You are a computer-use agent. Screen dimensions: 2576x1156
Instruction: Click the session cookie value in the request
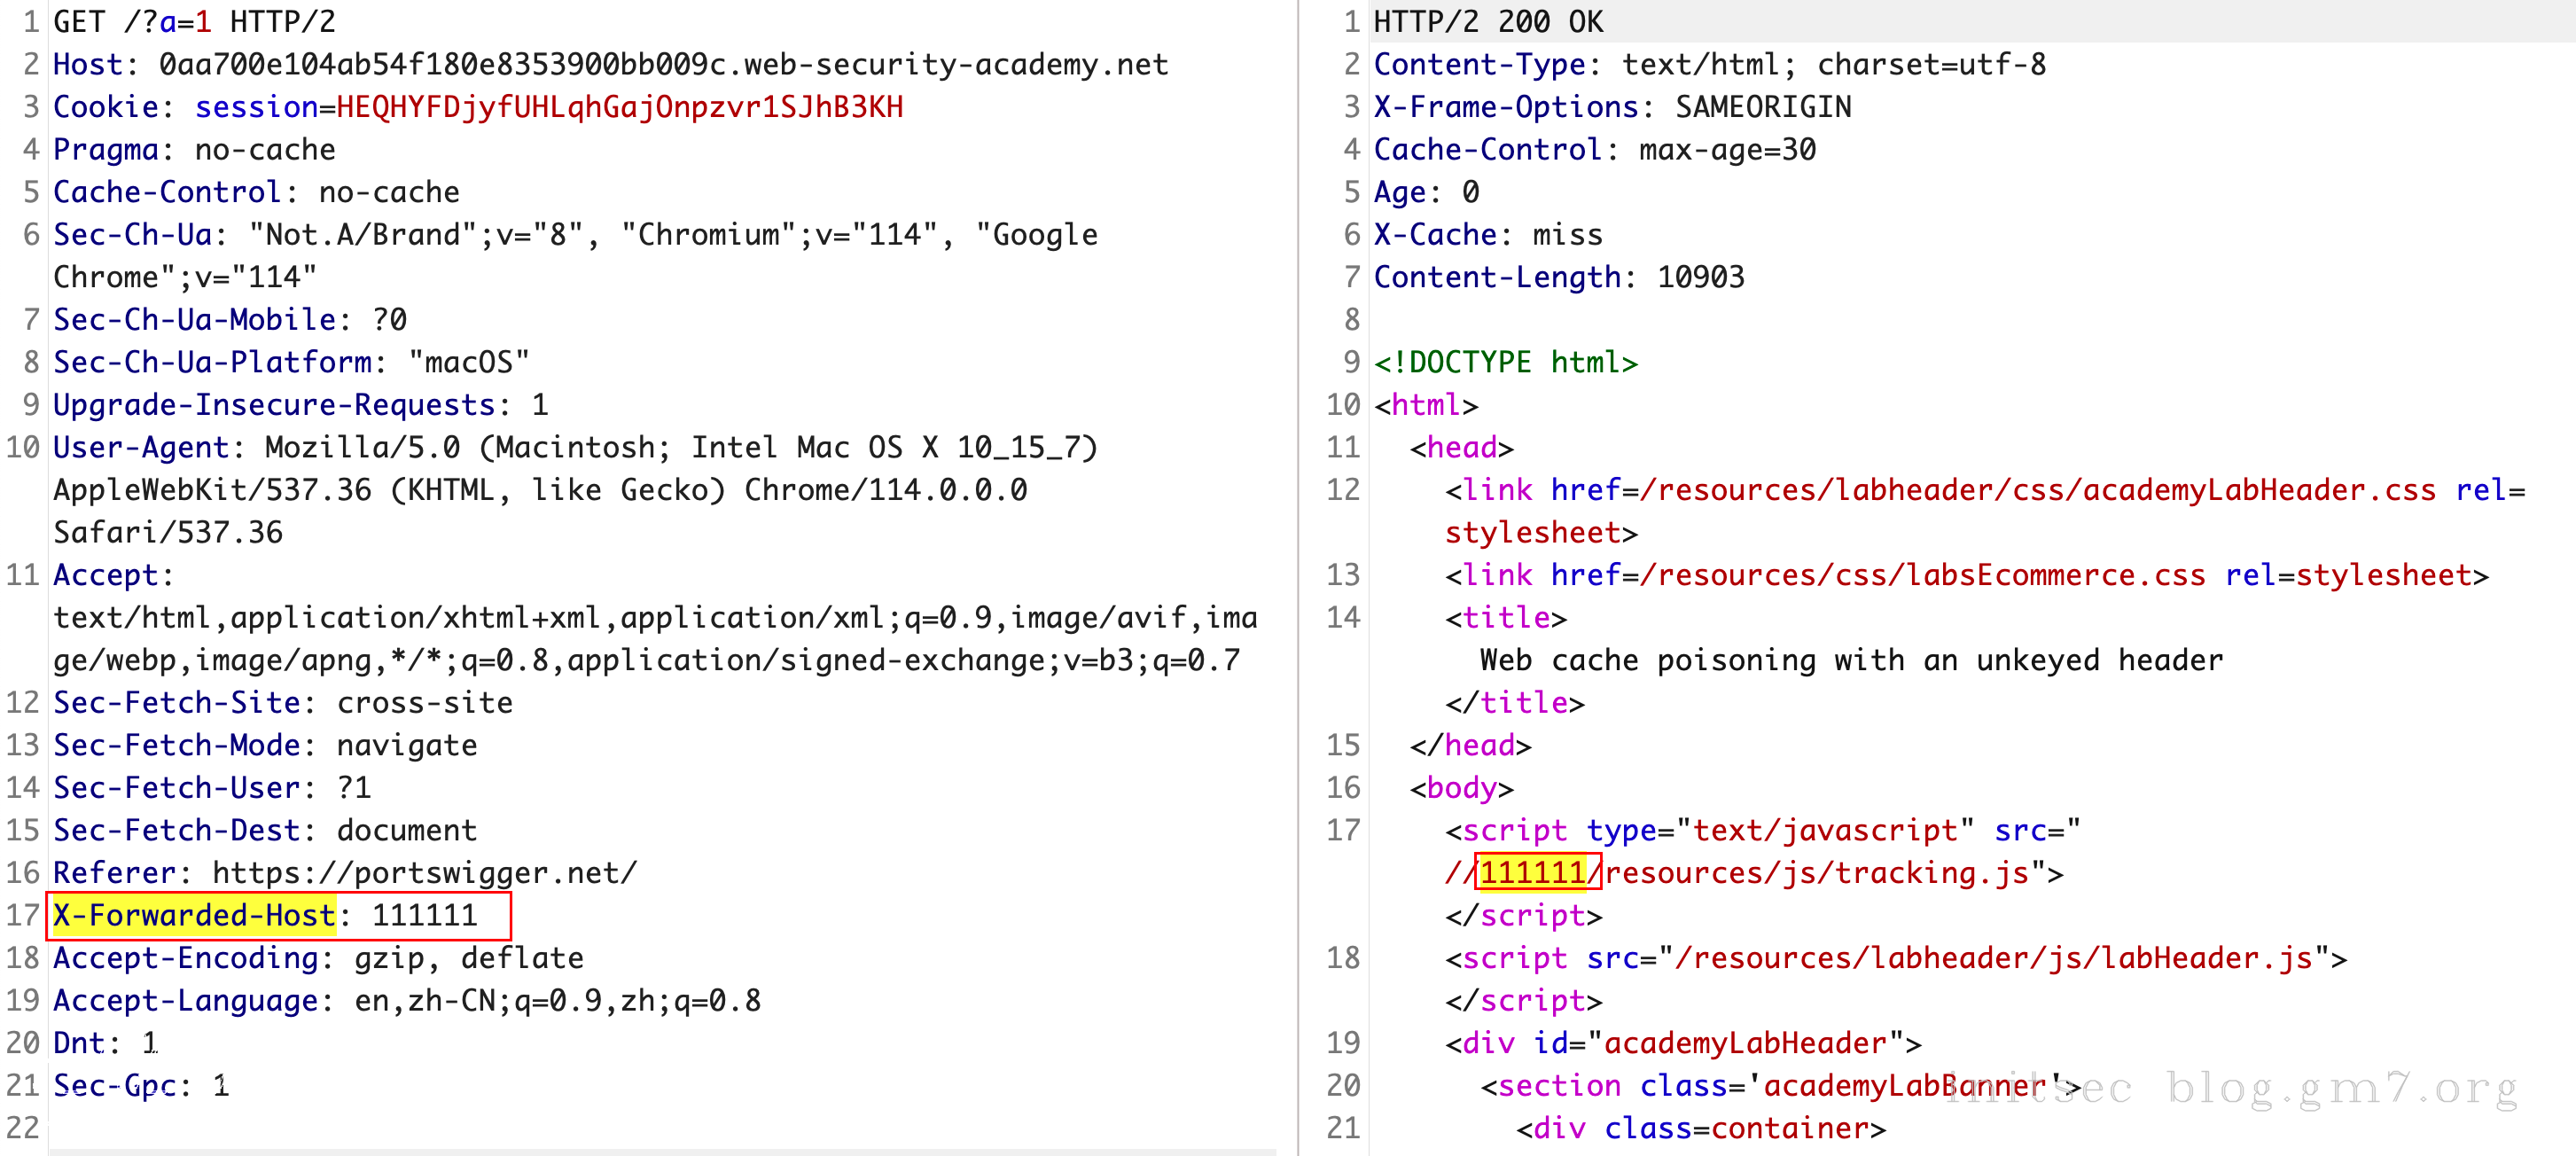tap(619, 107)
